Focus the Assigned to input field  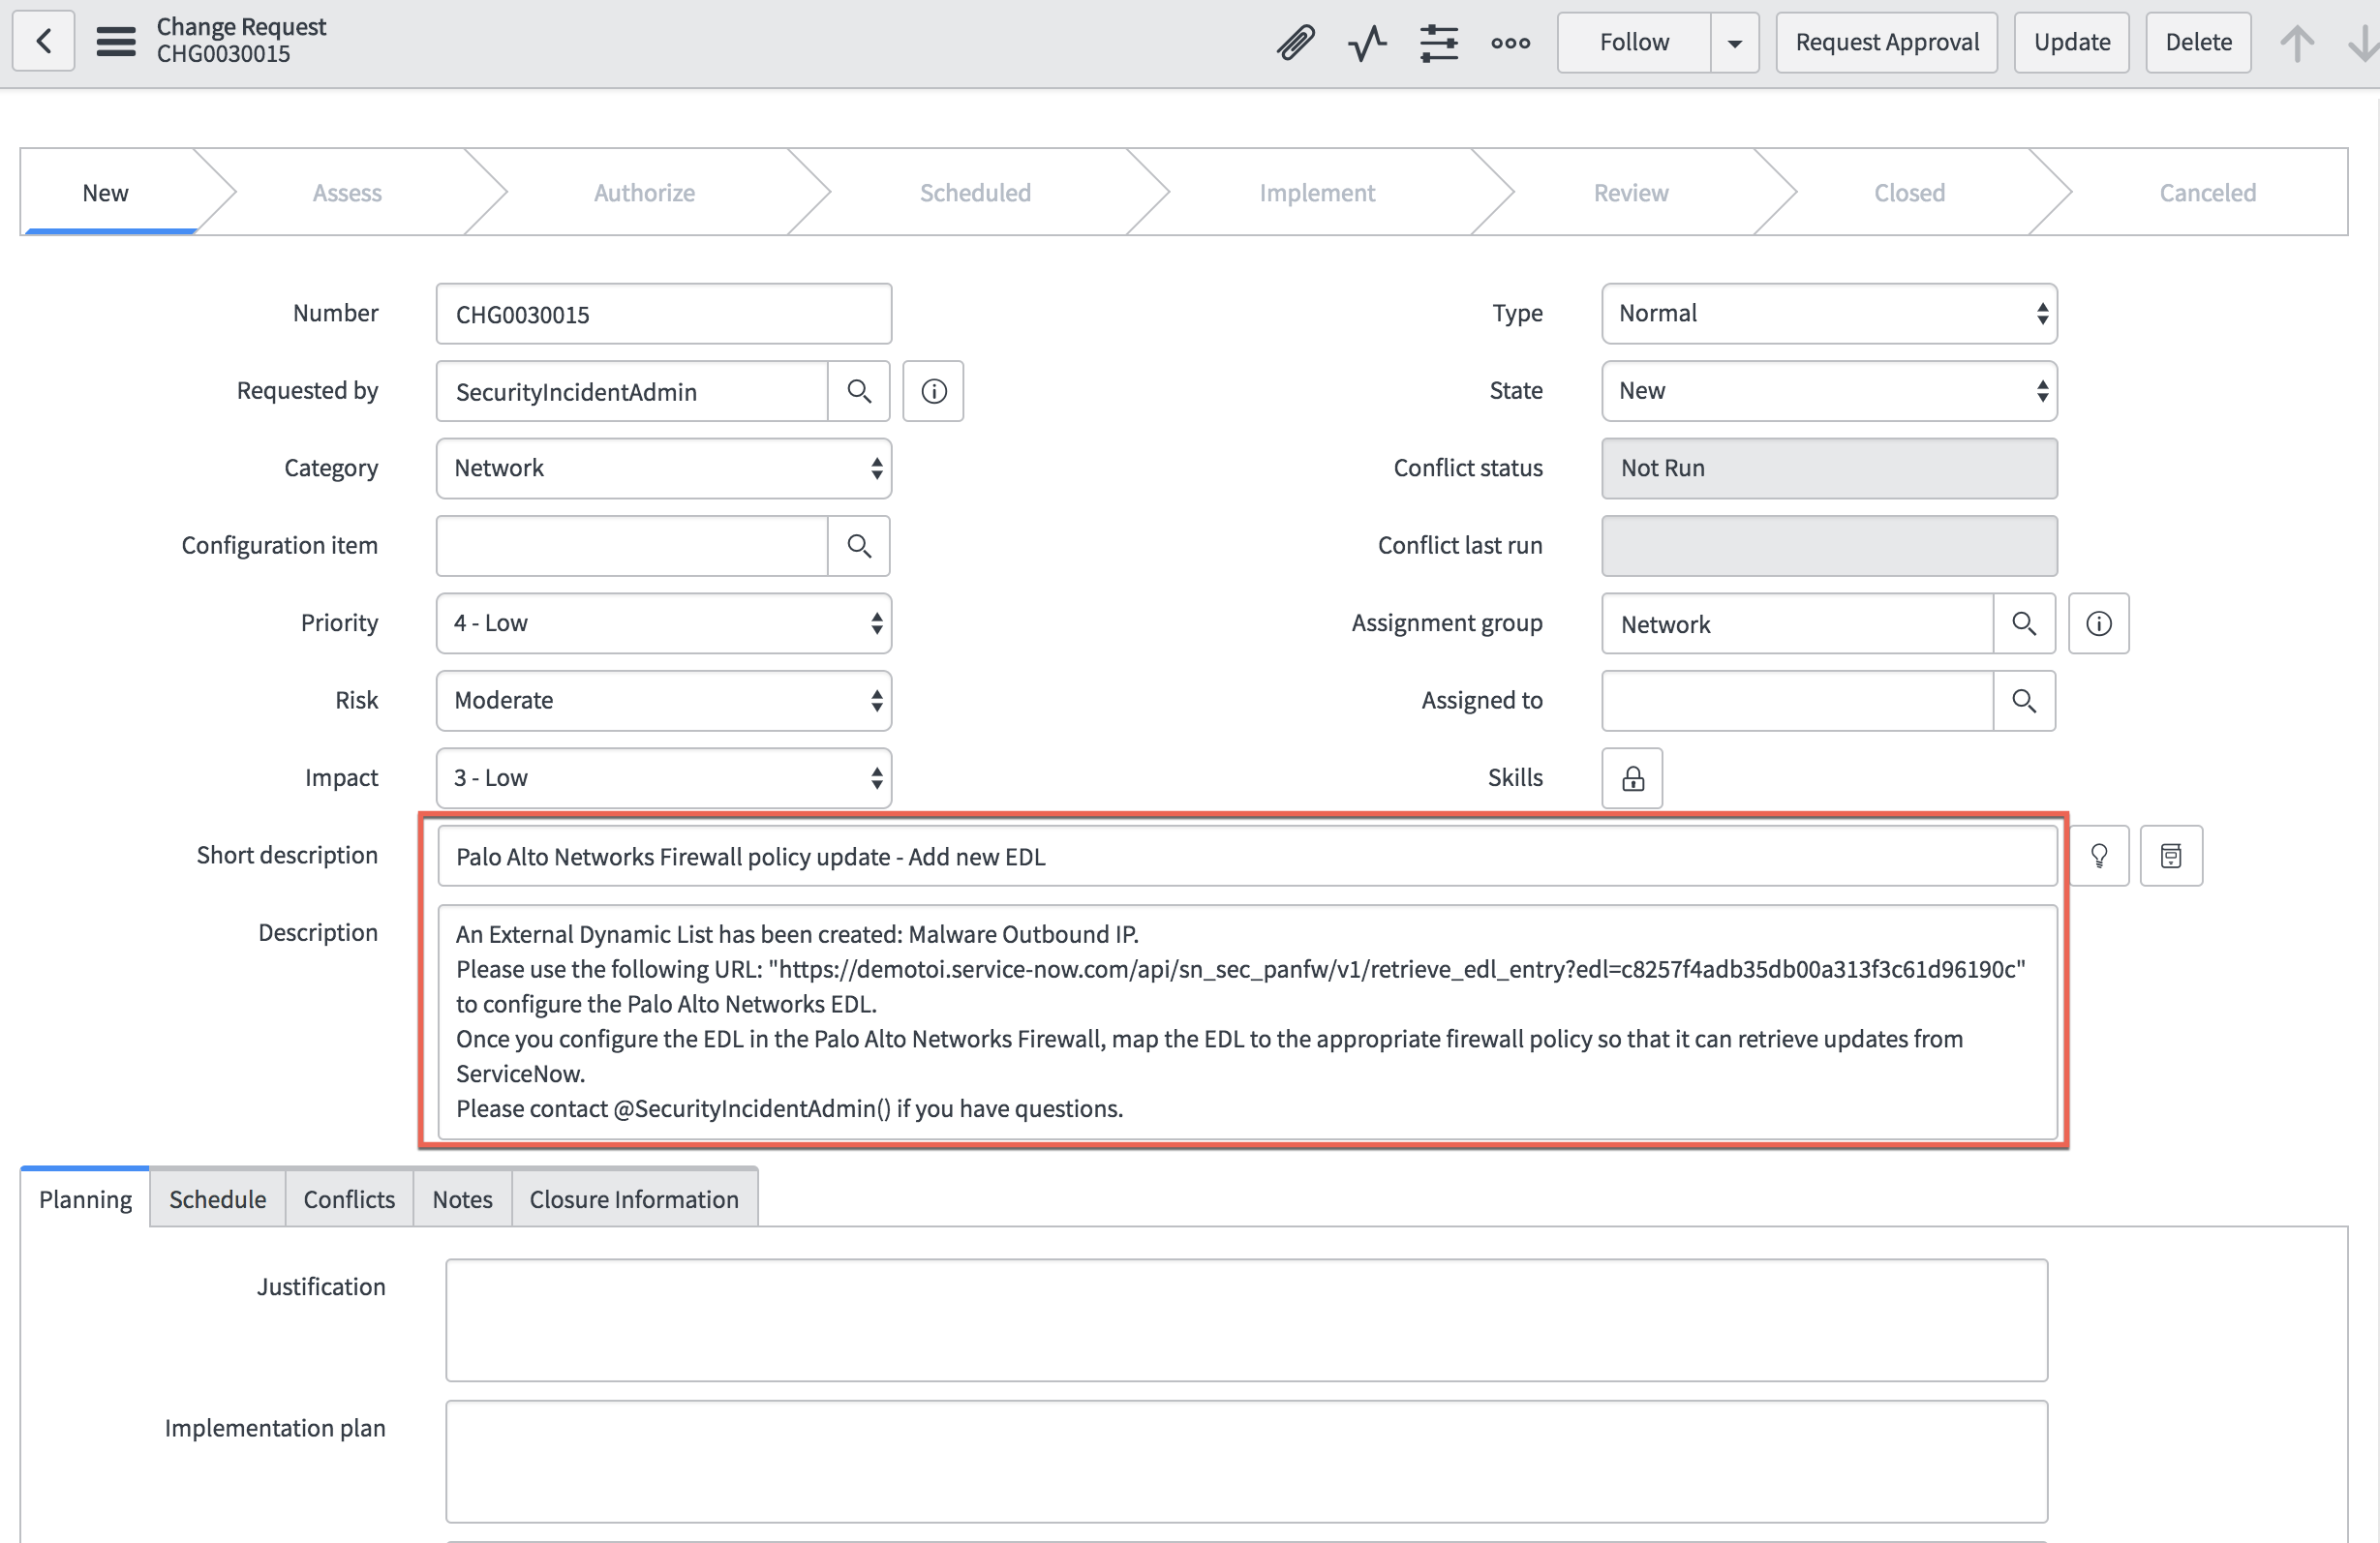point(1798,701)
